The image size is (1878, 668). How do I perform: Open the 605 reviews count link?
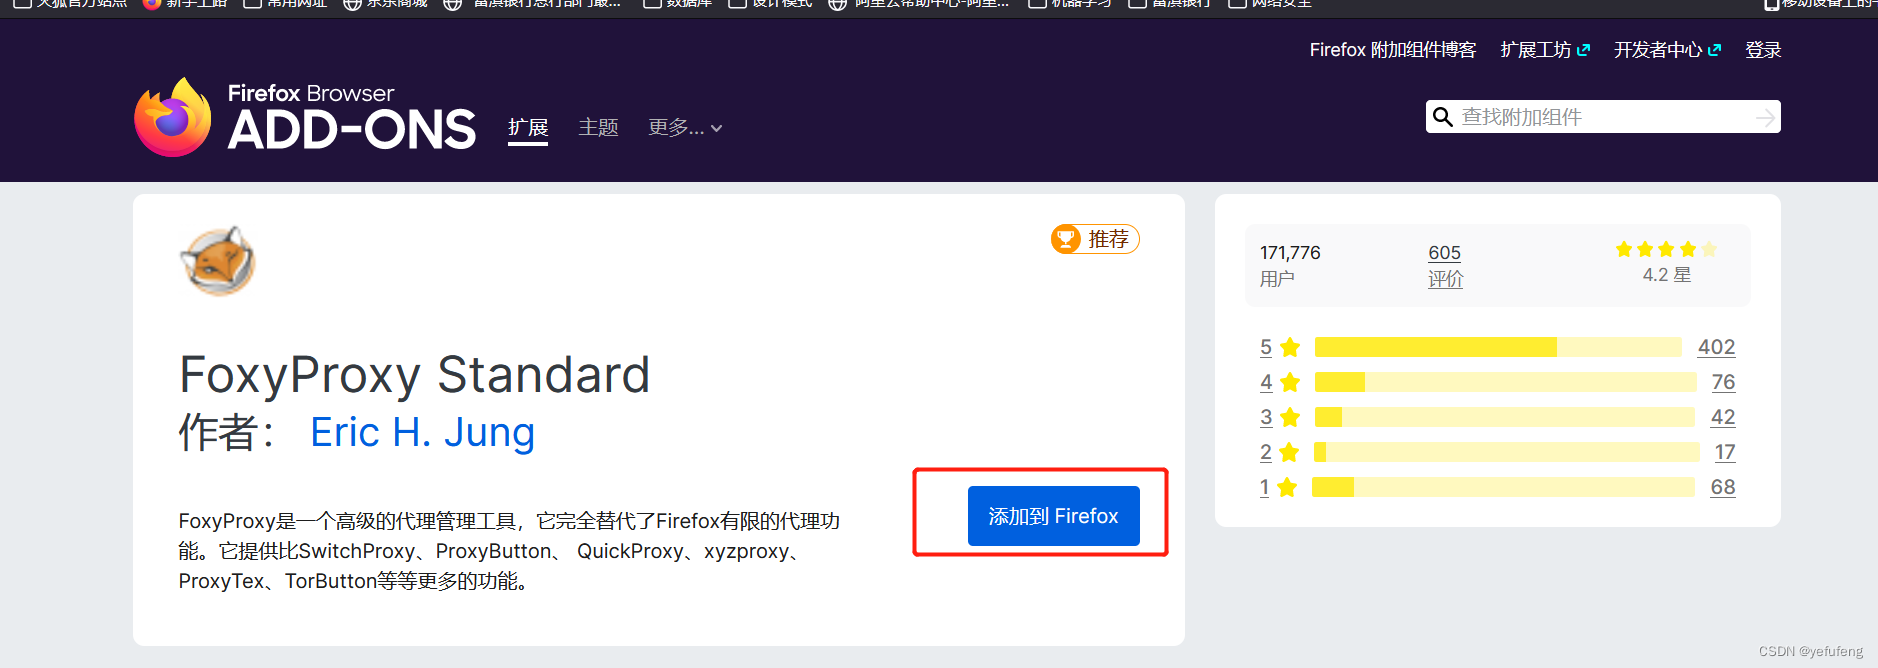[1444, 252]
